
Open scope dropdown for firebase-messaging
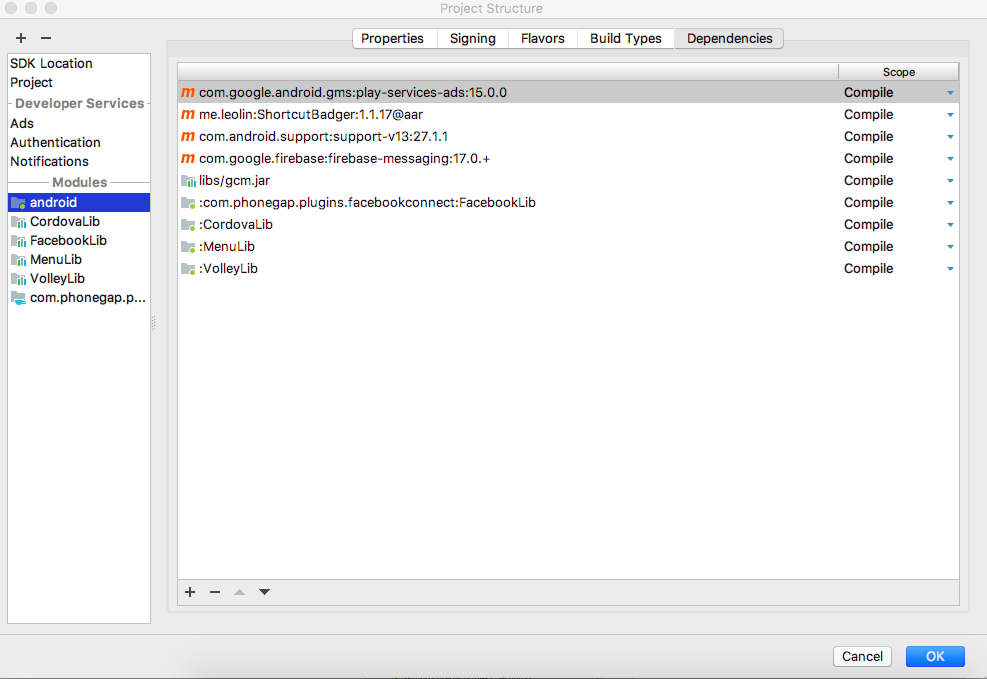pyautogui.click(x=949, y=159)
